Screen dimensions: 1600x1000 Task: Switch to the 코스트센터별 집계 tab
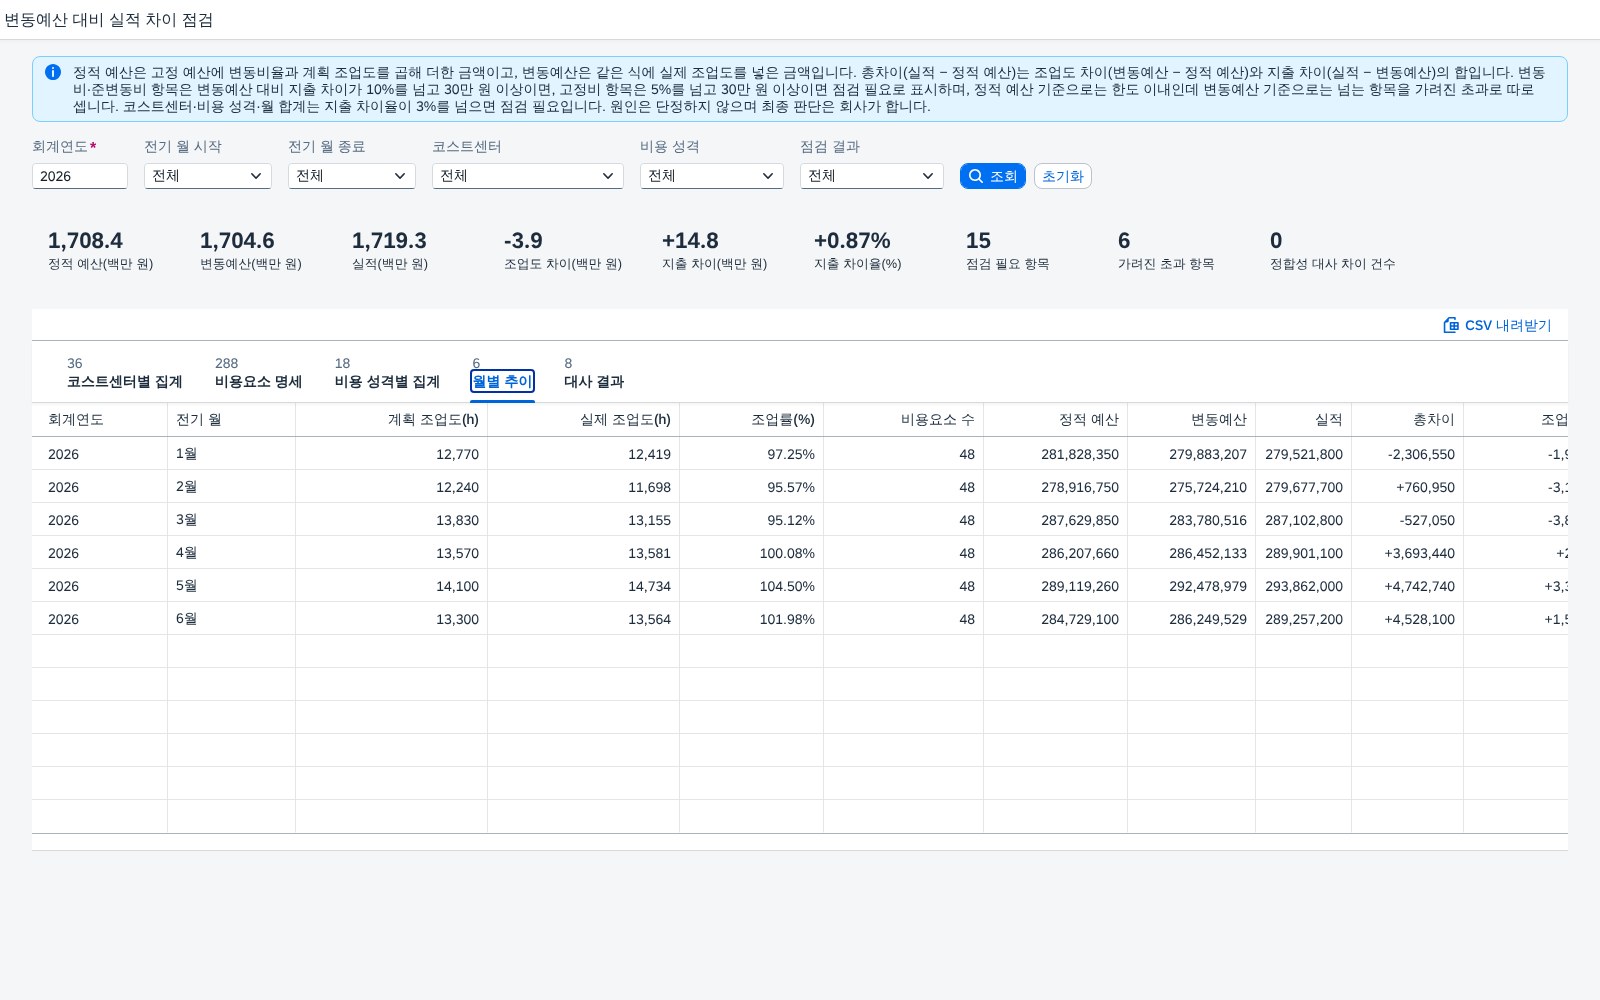point(125,373)
